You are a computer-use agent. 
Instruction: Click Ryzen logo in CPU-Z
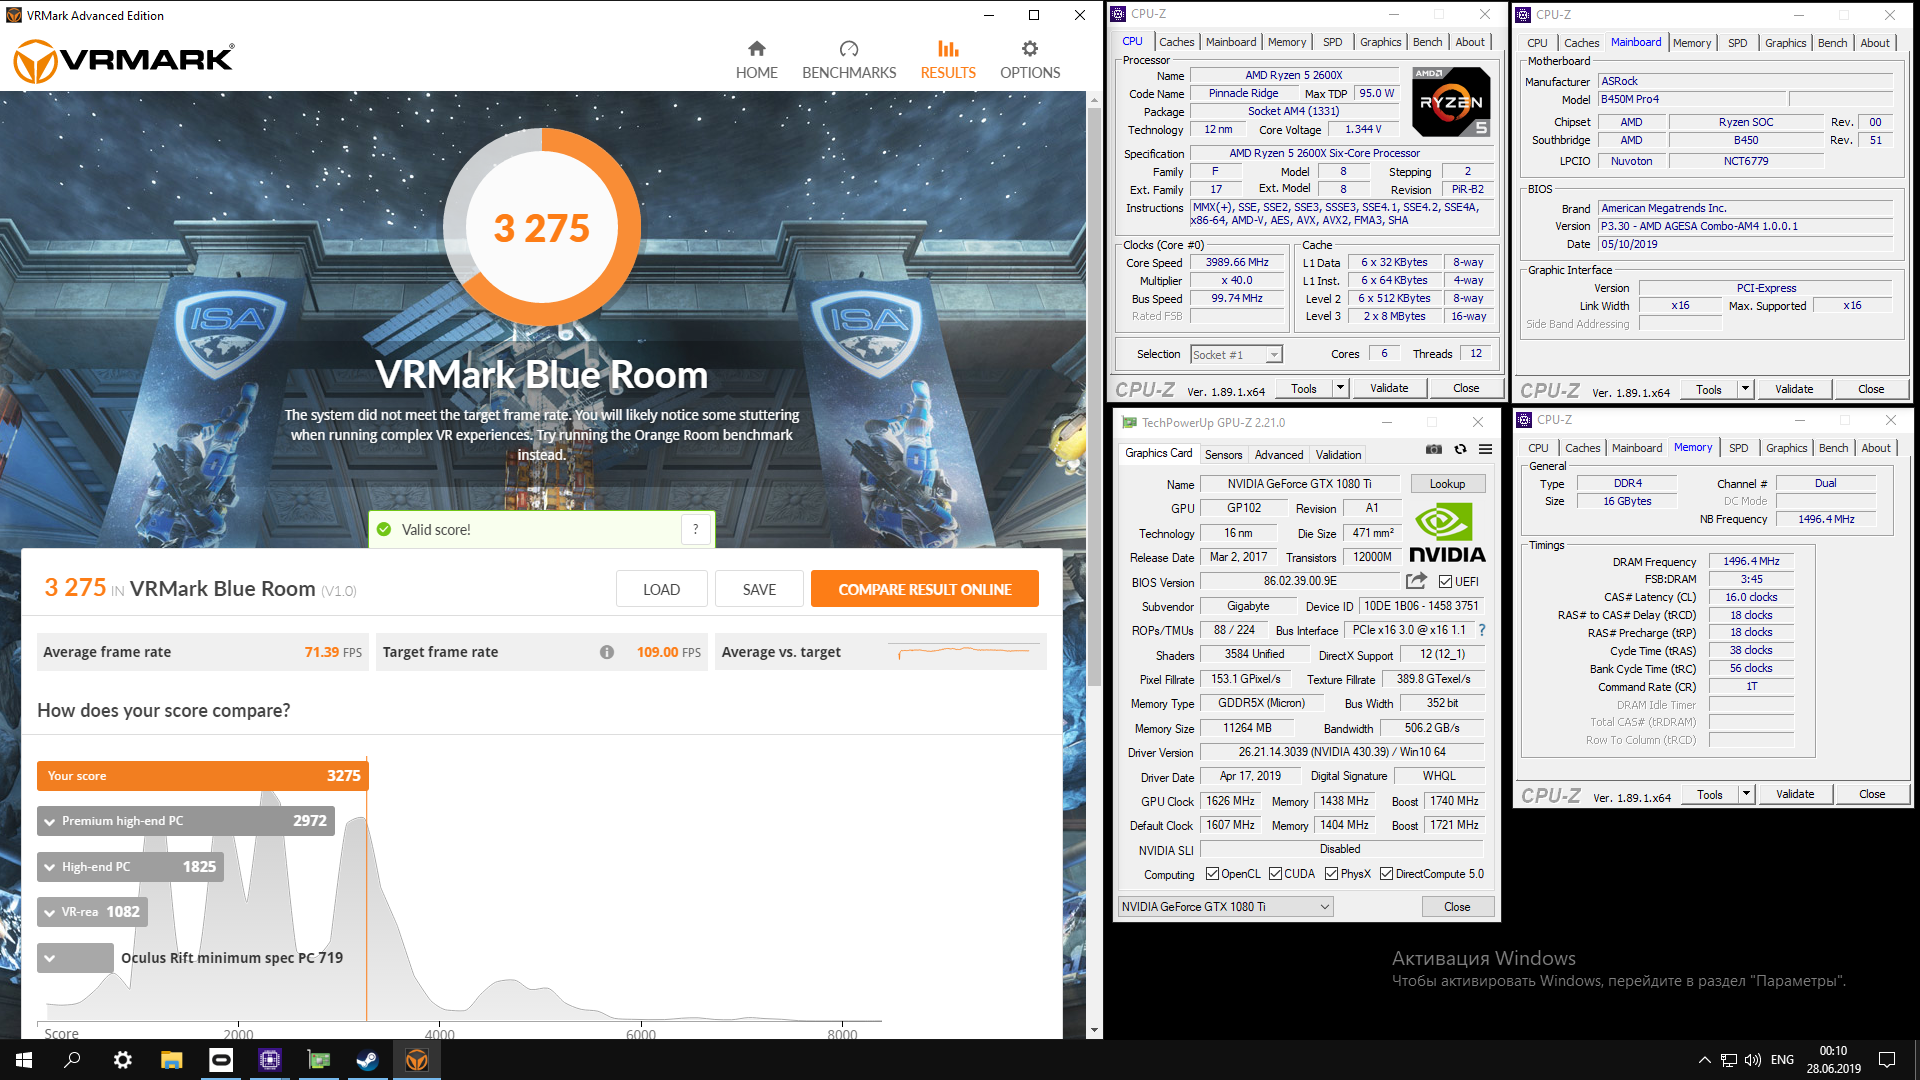(x=1451, y=101)
